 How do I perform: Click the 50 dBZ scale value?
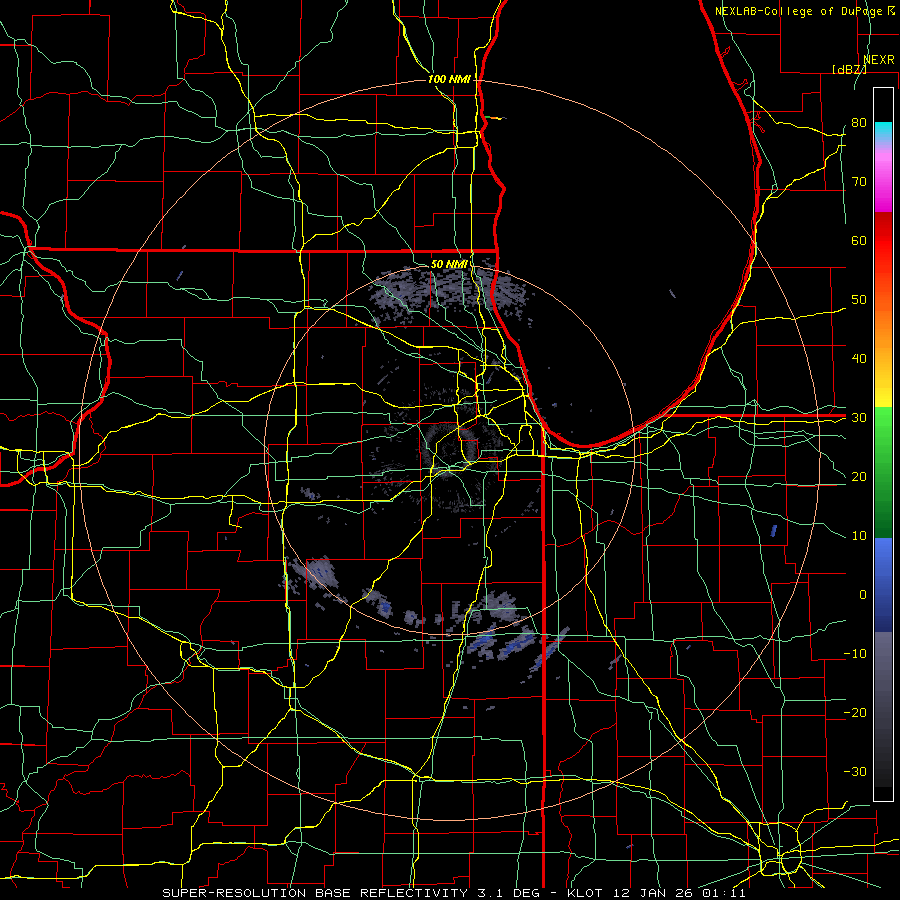point(859,300)
